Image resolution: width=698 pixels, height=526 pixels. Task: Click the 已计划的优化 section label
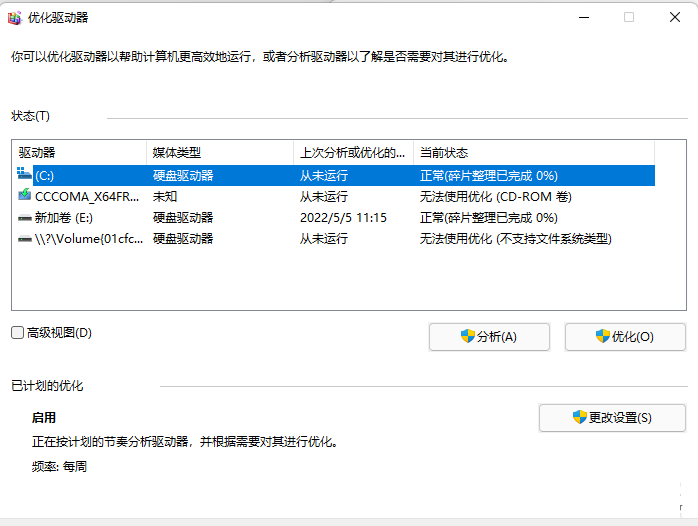pos(47,385)
